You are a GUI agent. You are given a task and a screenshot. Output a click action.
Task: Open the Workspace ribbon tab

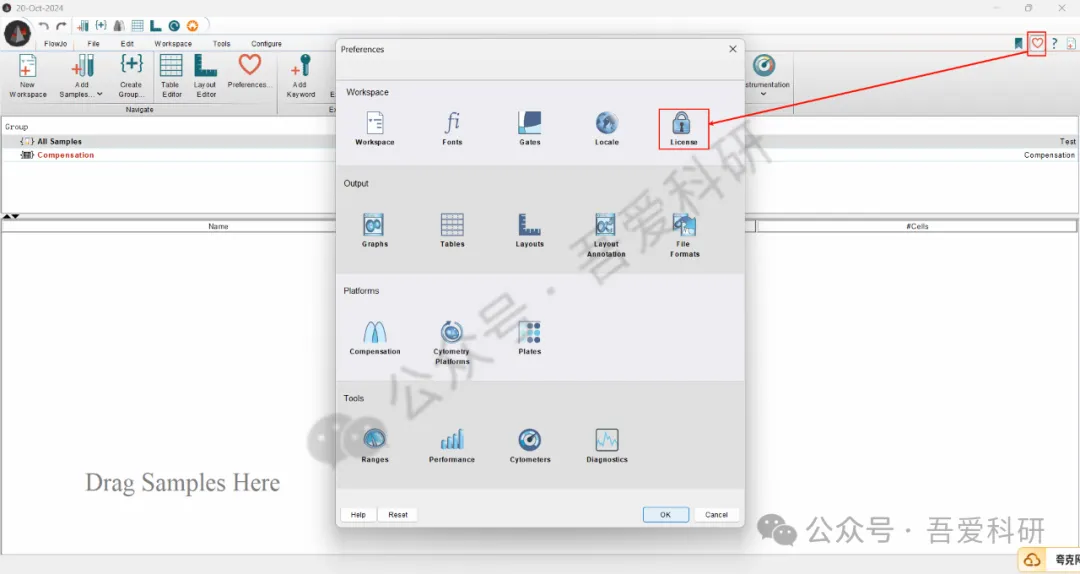pos(173,43)
